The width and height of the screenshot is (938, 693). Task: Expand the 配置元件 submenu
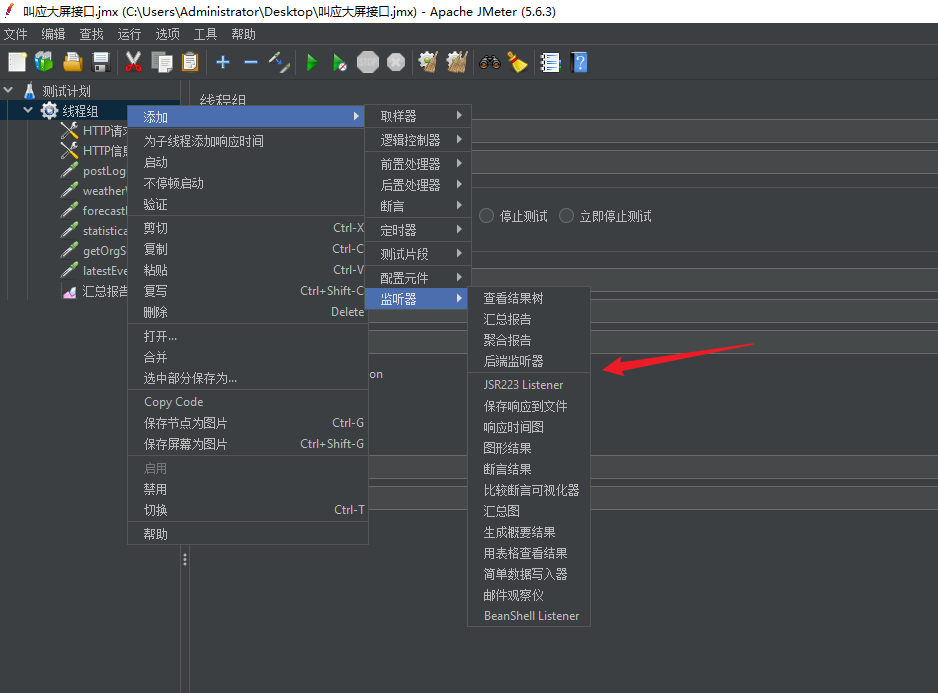(x=418, y=277)
